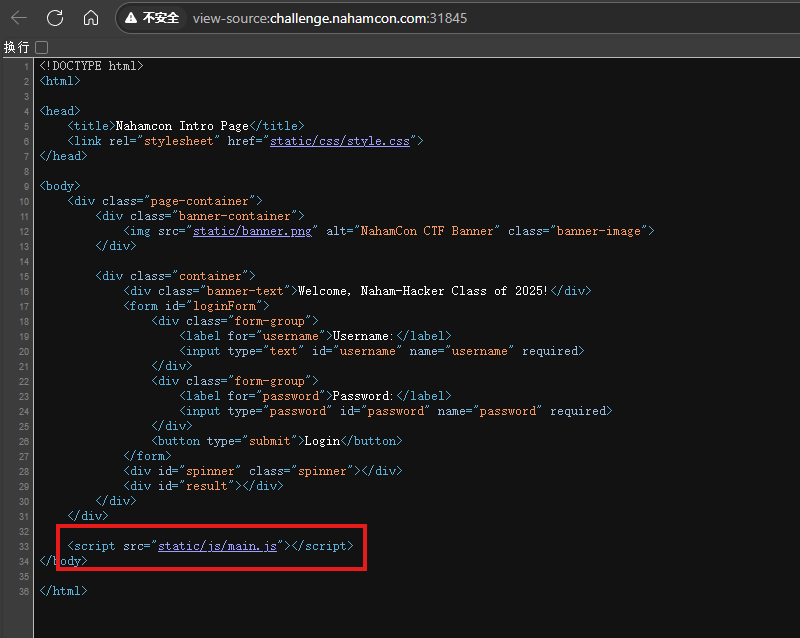Image resolution: width=800 pixels, height=638 pixels.
Task: Click the 'banner-container' class value
Action: click(235, 216)
